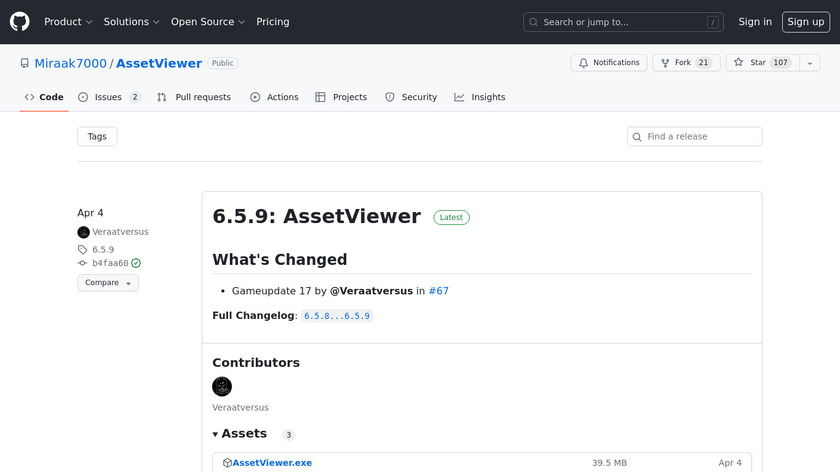Image resolution: width=840 pixels, height=472 pixels.
Task: Open the star list dropdown arrow
Action: coord(809,62)
